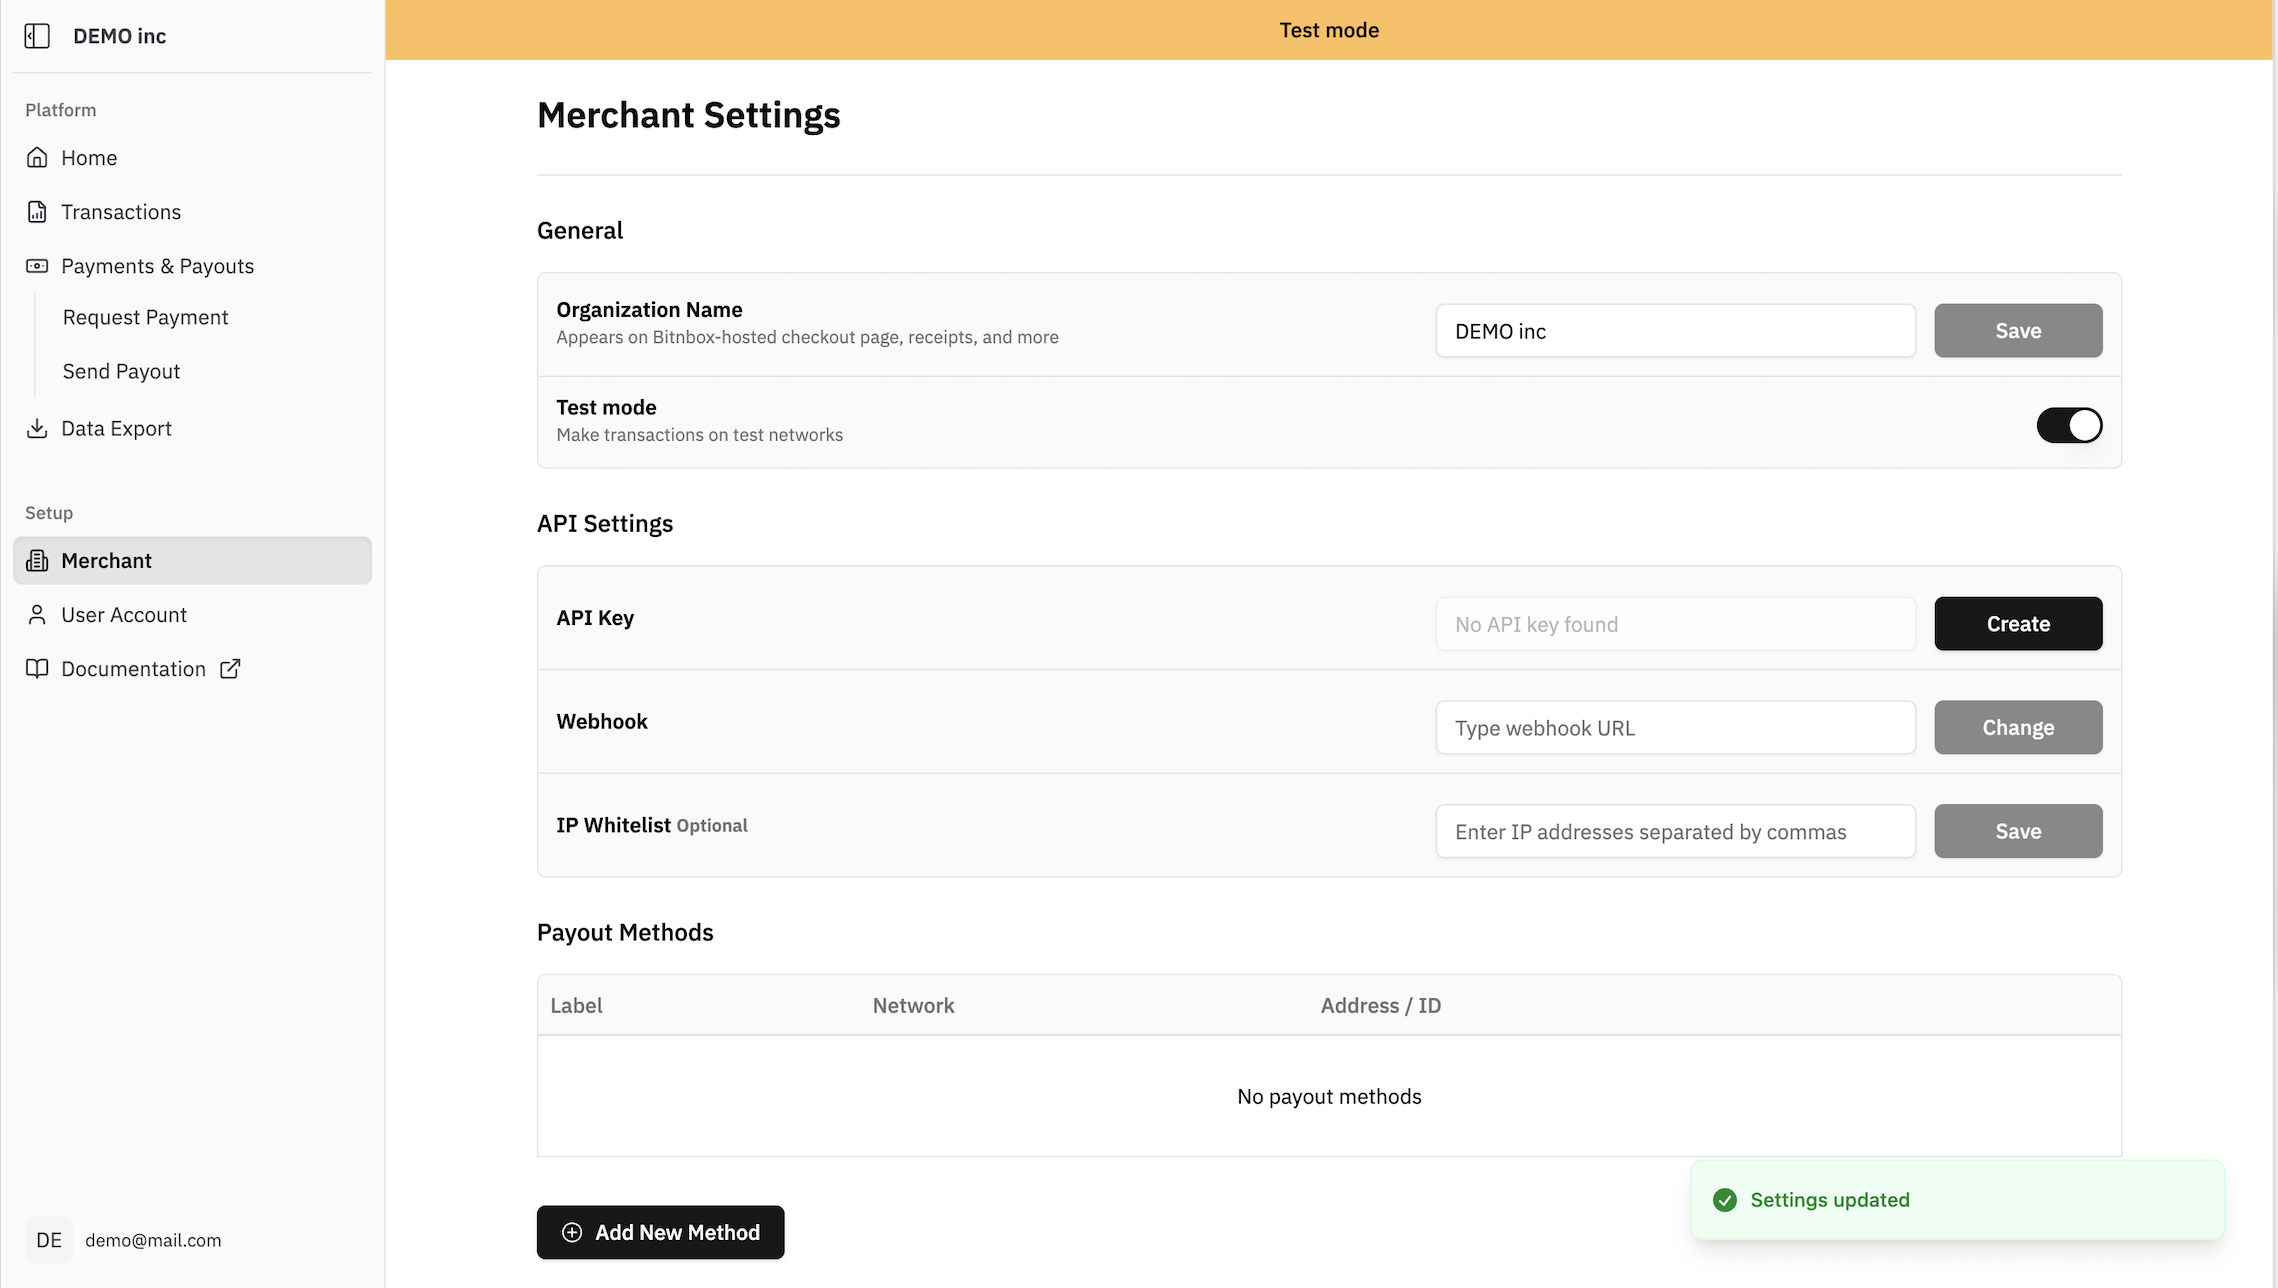The width and height of the screenshot is (2278, 1288).
Task: Click the Webhook Change button
Action: point(2018,728)
